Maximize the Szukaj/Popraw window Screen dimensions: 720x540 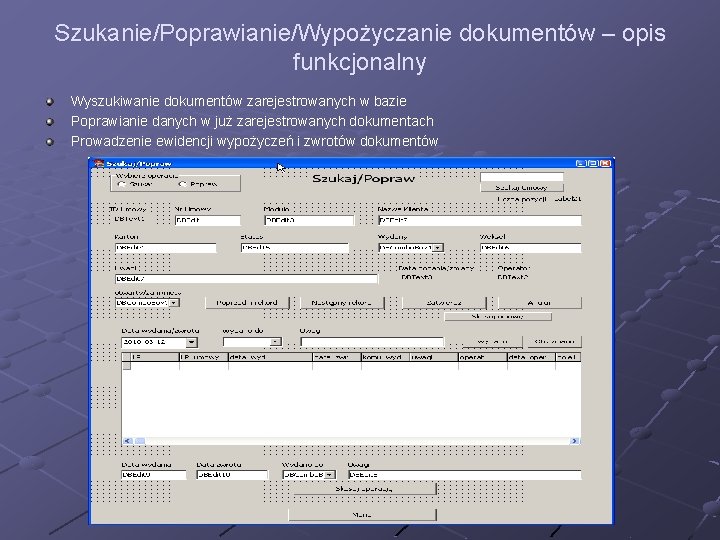coord(593,163)
